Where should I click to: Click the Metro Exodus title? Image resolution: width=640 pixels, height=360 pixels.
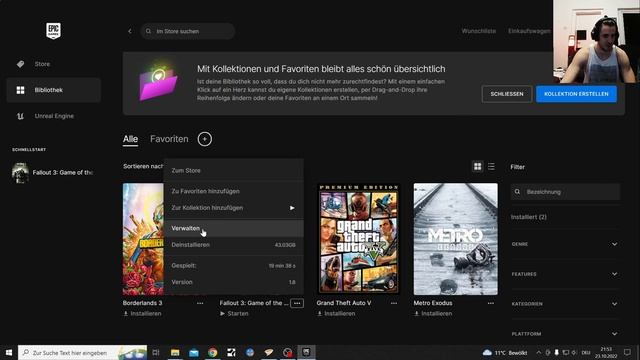pyautogui.click(x=433, y=303)
